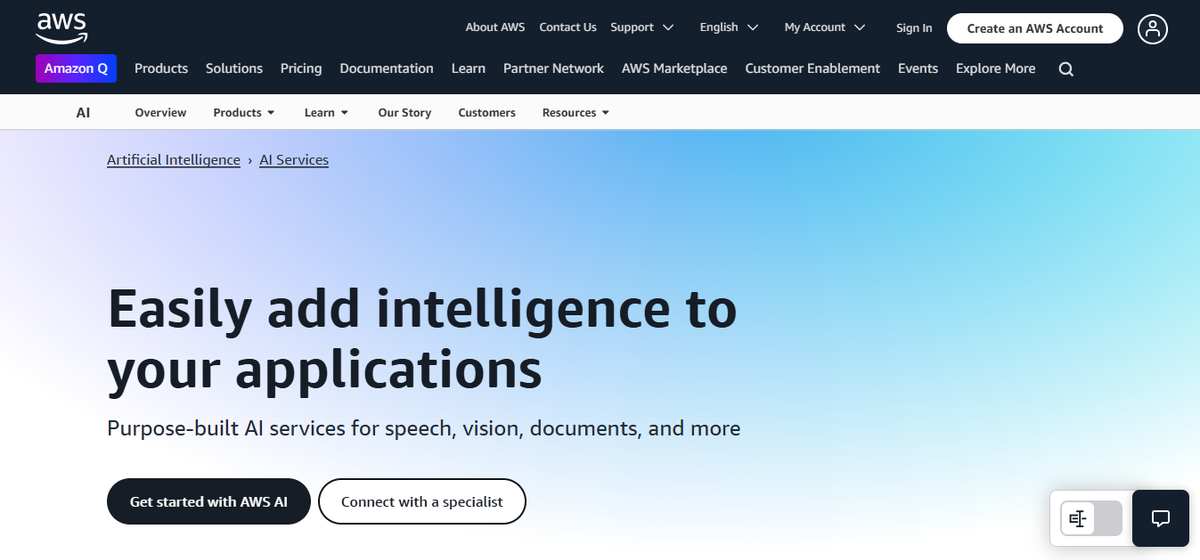This screenshot has height=560, width=1200.
Task: Toggle the accessibility switch at bottom right
Action: [x=1091, y=518]
